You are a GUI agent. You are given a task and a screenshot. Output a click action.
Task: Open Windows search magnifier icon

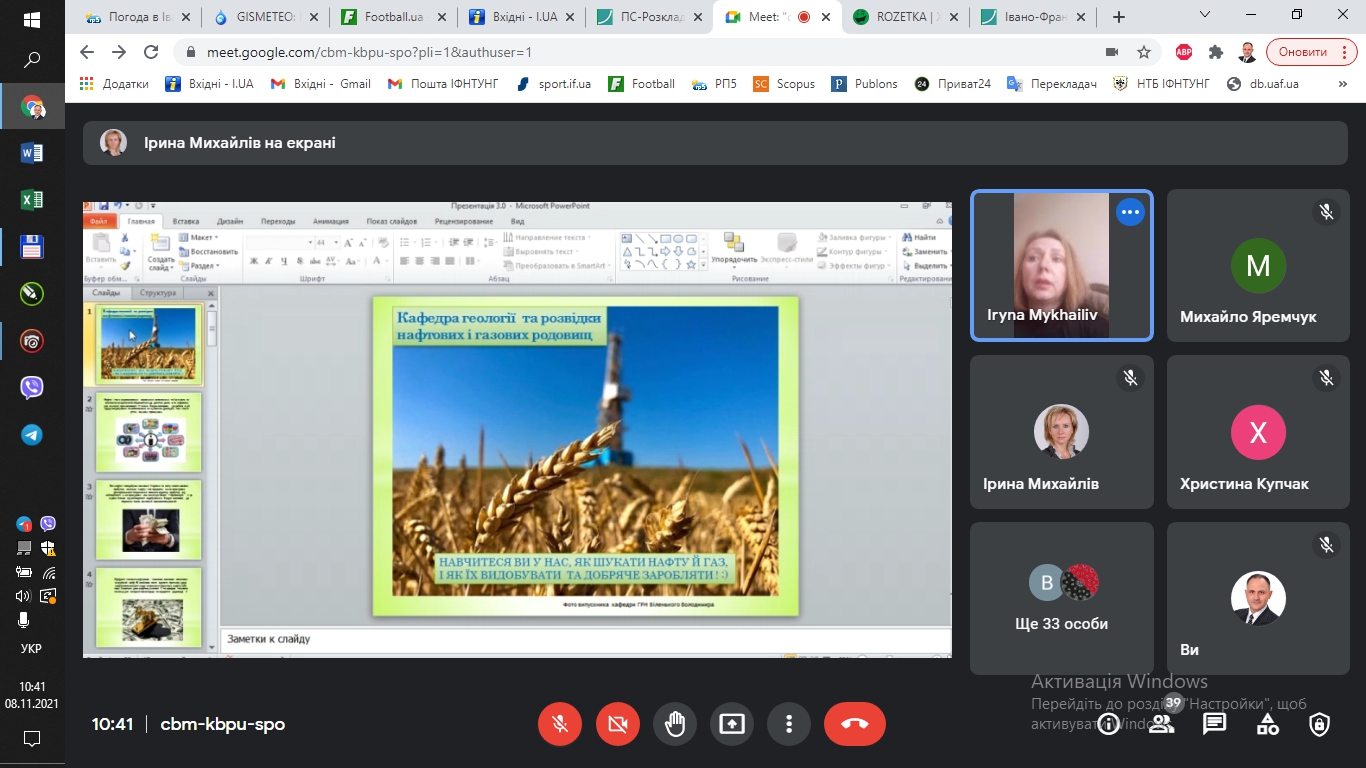[31, 61]
